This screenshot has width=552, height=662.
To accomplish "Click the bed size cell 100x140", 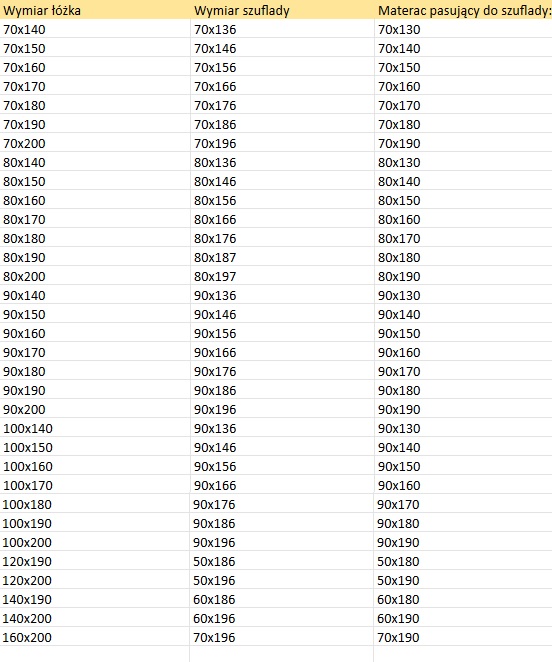I will 95,428.
